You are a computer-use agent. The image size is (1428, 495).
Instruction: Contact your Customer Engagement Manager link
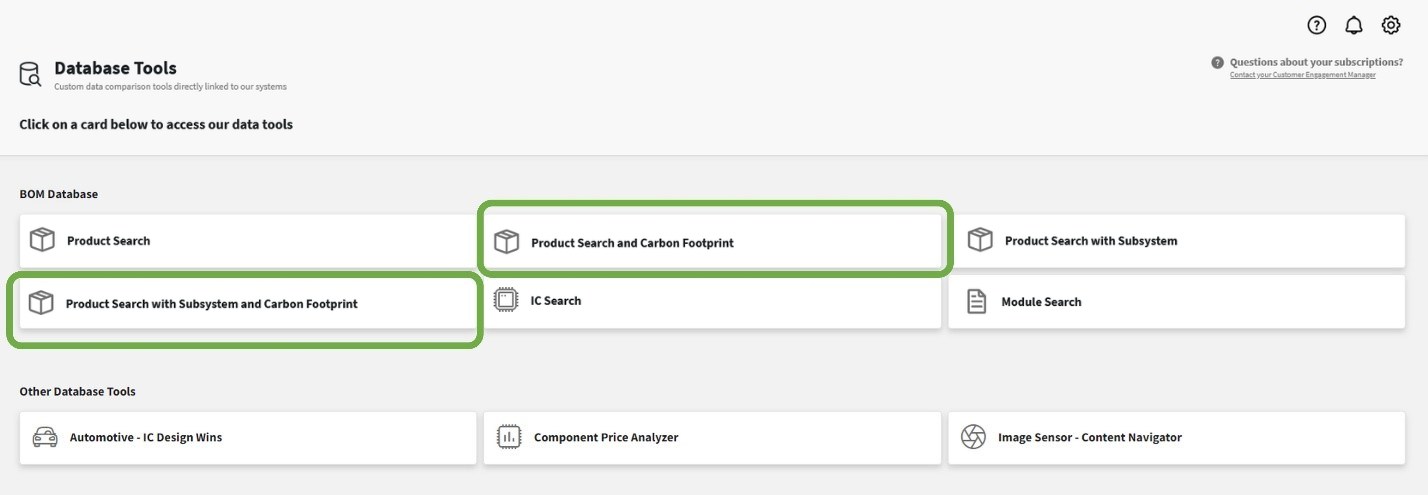click(1302, 75)
